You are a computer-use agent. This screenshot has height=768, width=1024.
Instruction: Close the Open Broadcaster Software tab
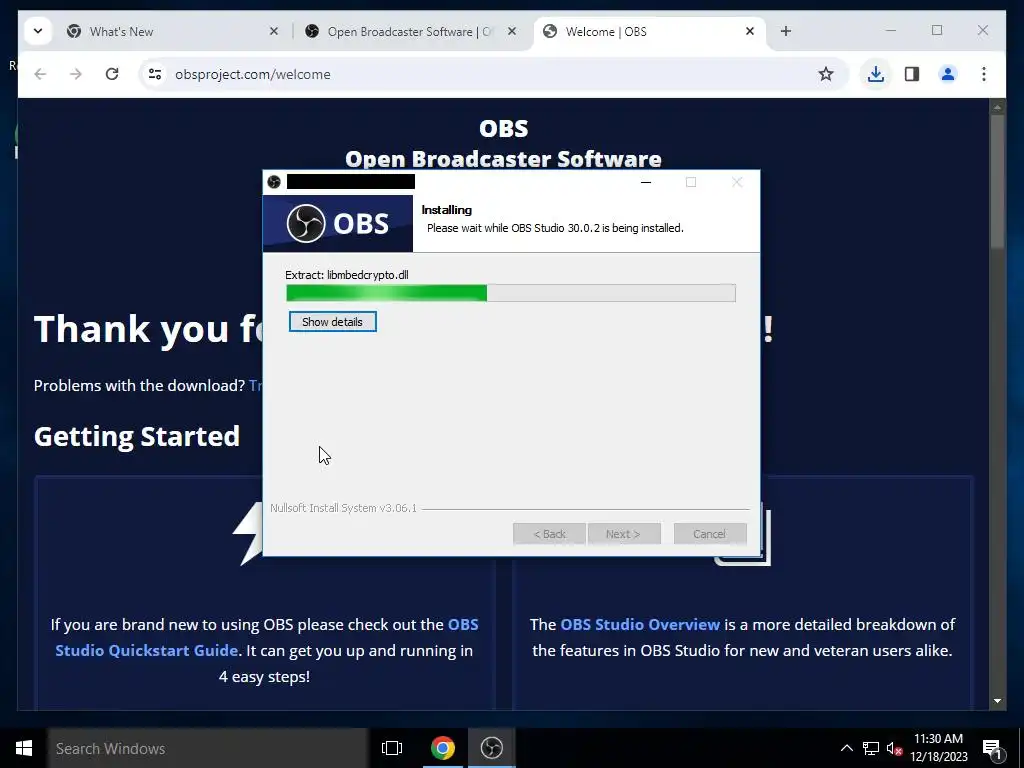(x=512, y=31)
